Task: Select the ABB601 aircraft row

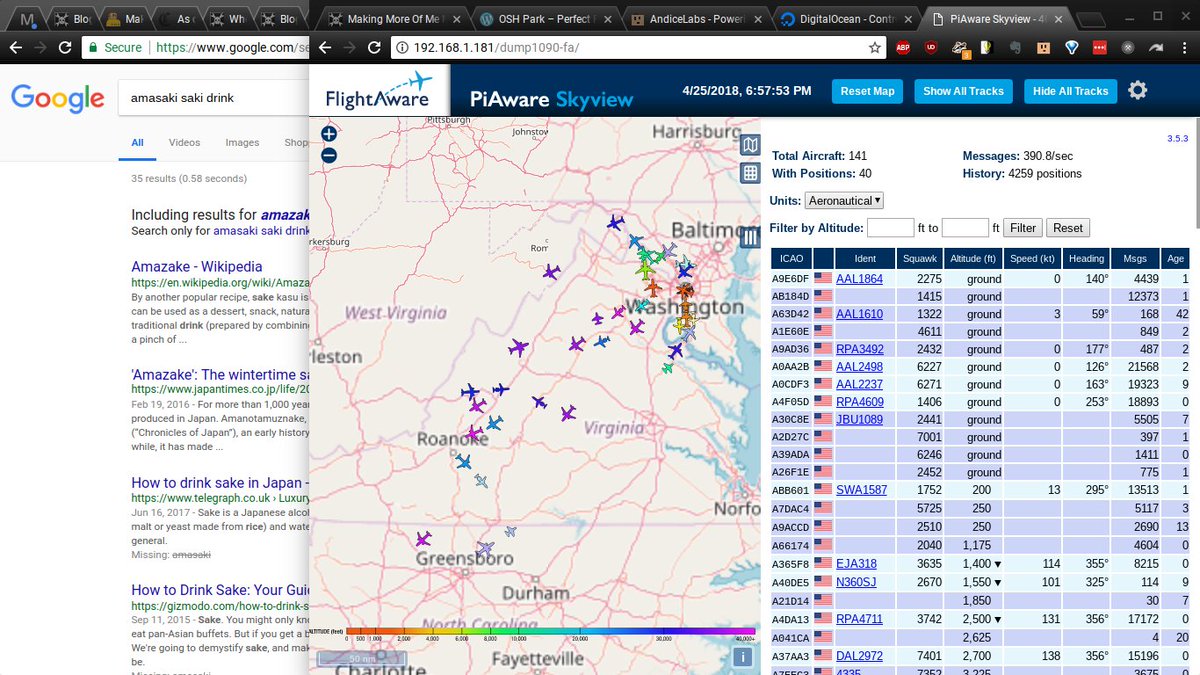Action: (981, 490)
